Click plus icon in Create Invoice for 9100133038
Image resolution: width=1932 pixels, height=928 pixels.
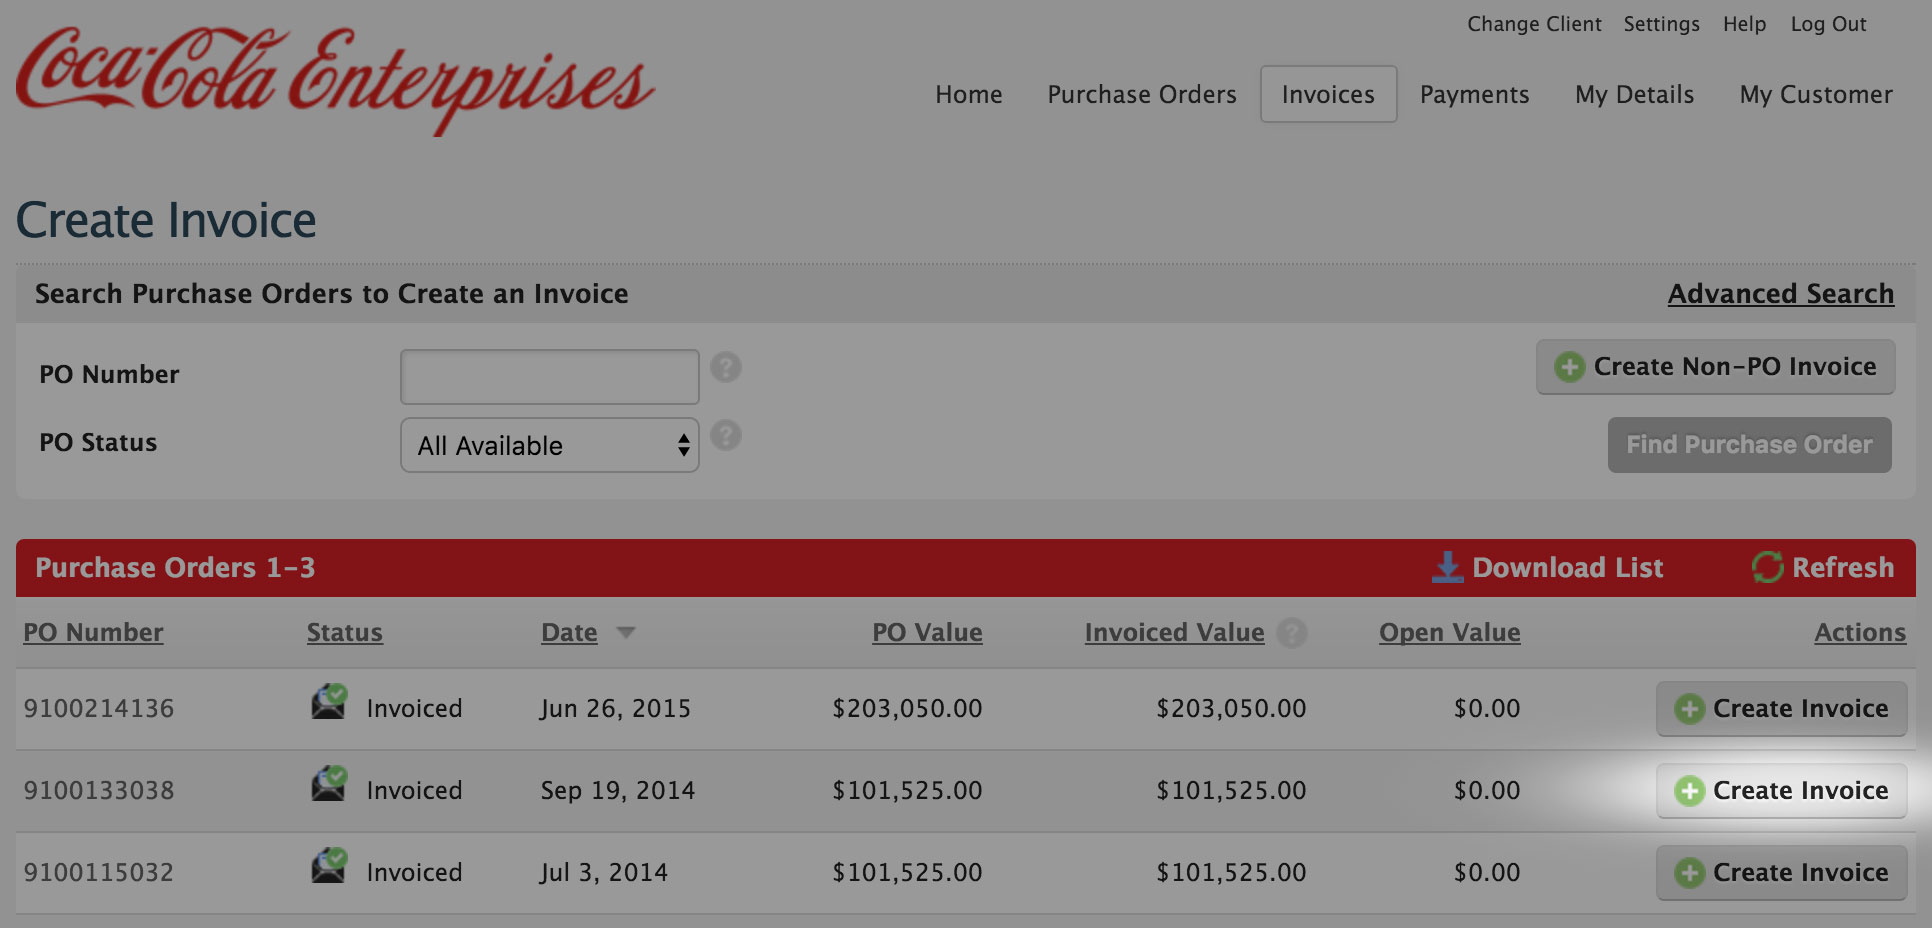coord(1690,791)
